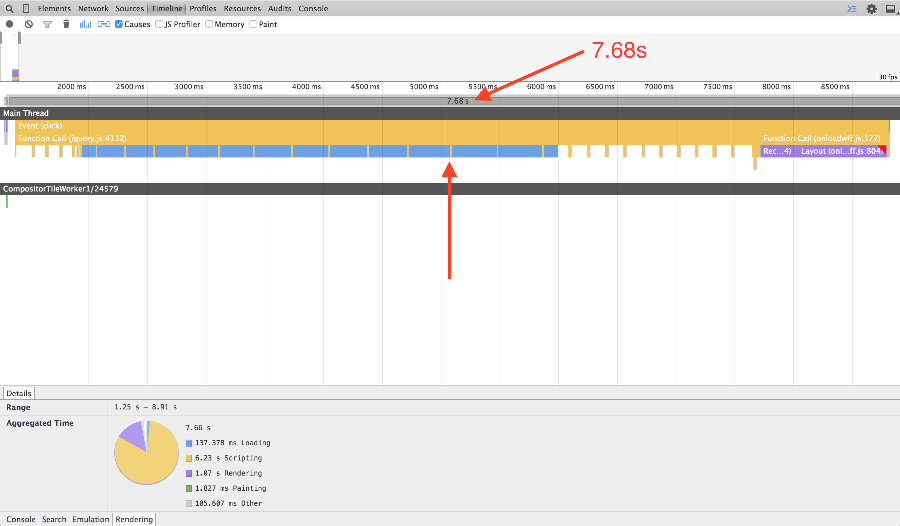The image size is (900, 526).
Task: Open DevTools settings gear
Action: (x=871, y=8)
